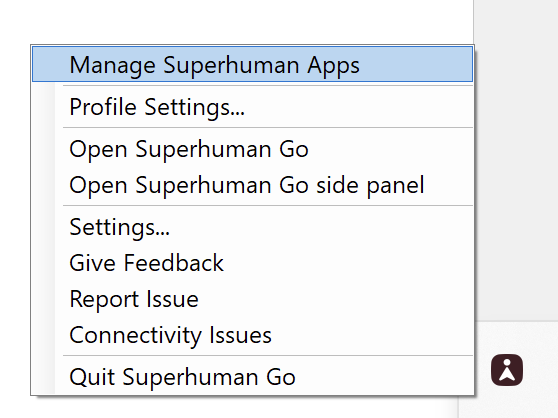File a bug via Report Issue
This screenshot has height=418, width=558.
click(252, 299)
